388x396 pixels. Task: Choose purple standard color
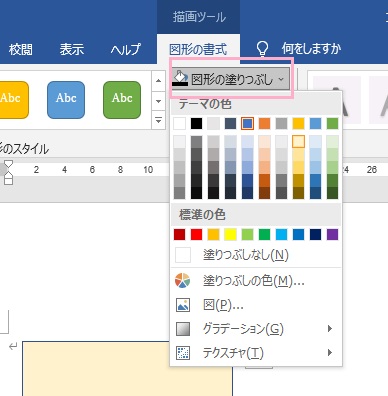(x=332, y=235)
